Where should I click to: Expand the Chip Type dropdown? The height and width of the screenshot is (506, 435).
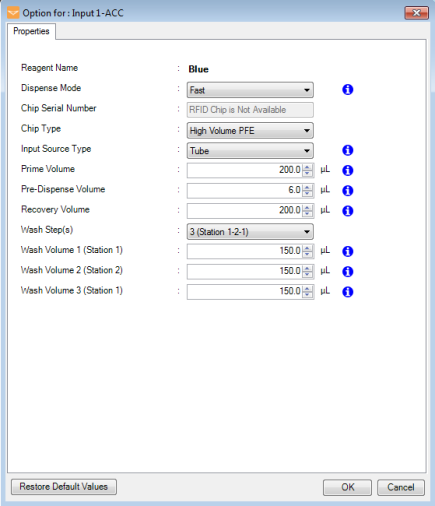click(x=250, y=130)
